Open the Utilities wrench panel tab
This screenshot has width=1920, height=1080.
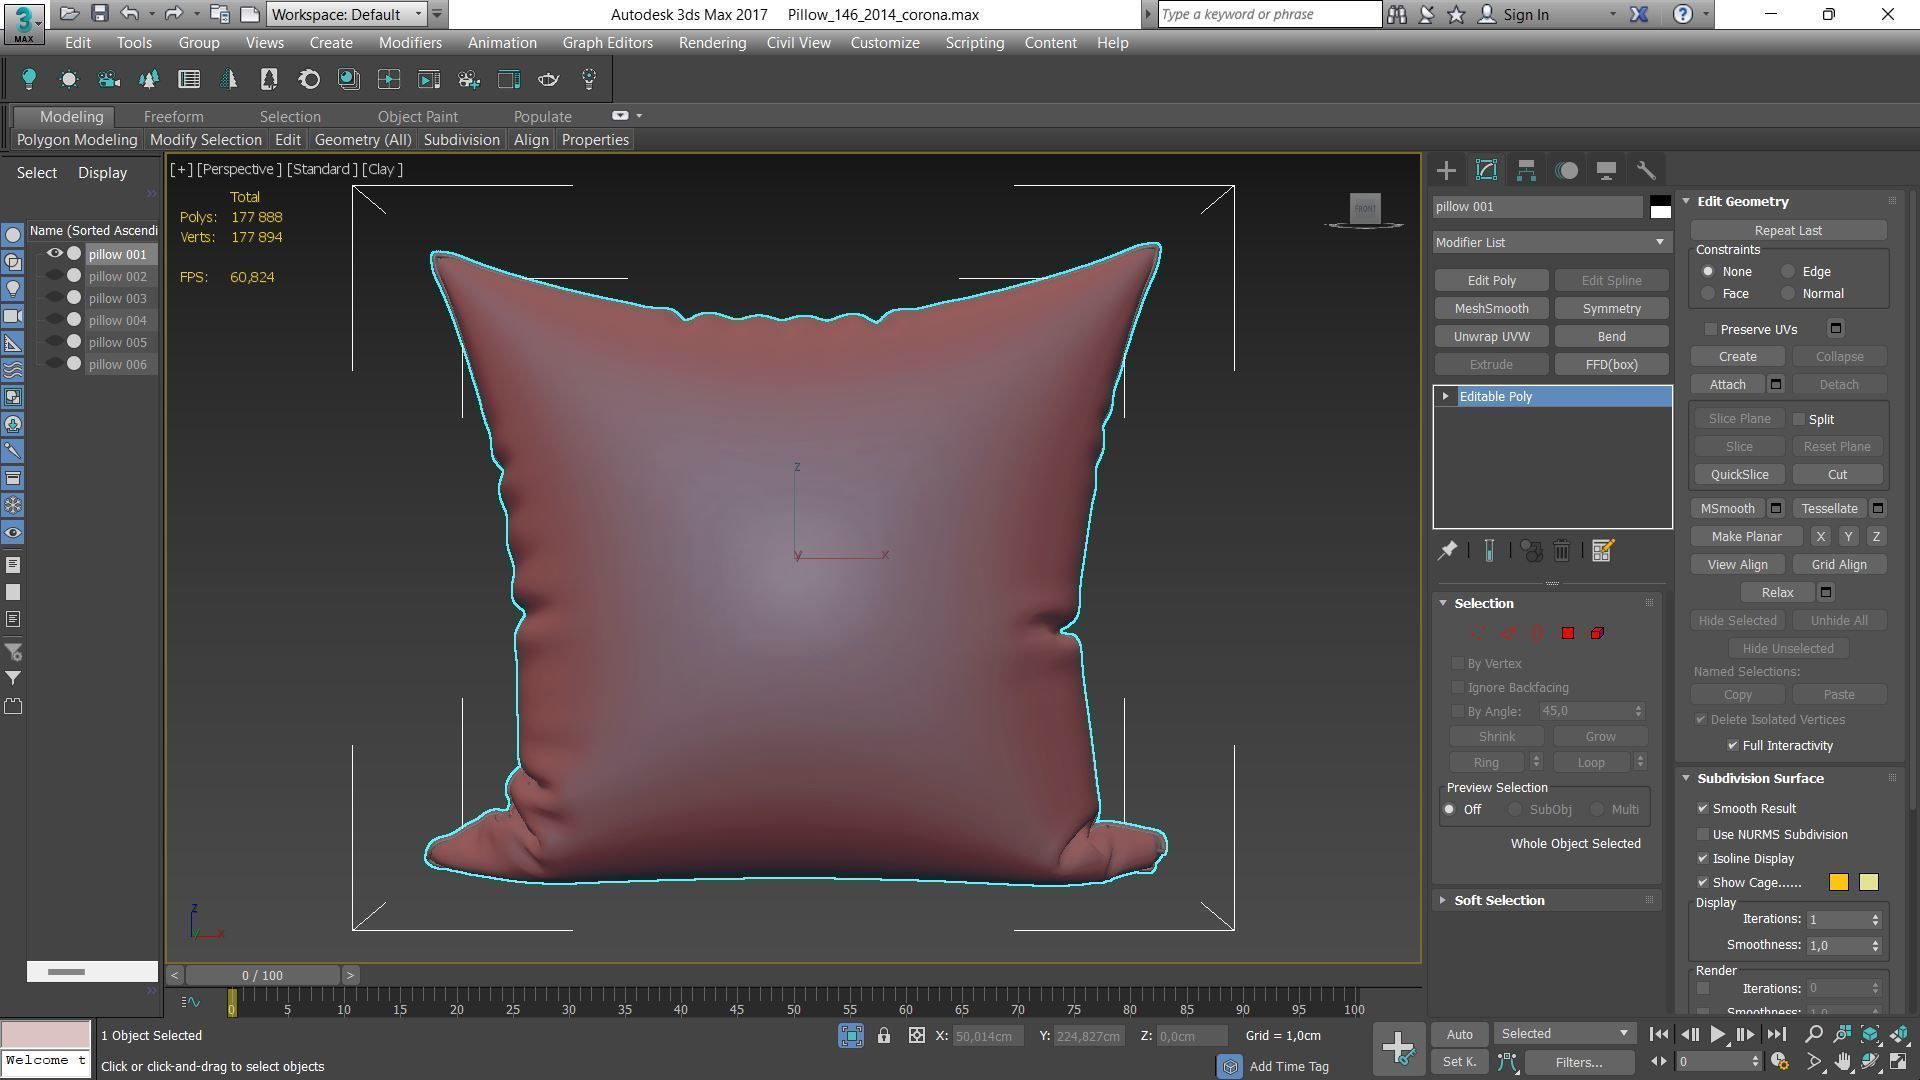1646,170
